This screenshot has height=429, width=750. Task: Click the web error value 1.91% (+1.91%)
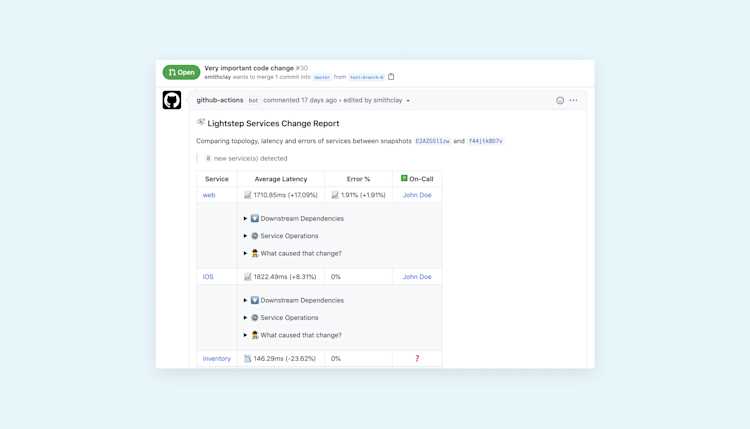click(x=363, y=195)
